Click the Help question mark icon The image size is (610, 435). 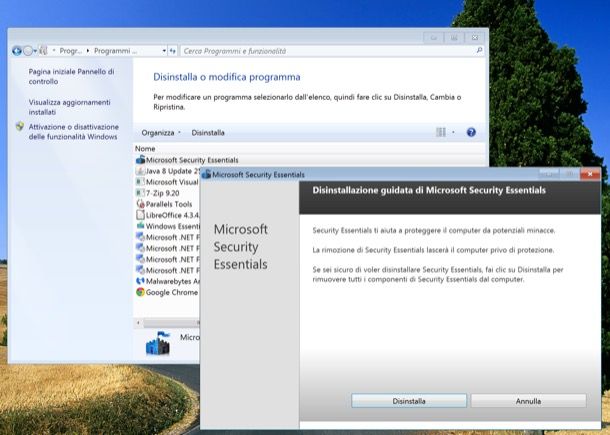[471, 132]
